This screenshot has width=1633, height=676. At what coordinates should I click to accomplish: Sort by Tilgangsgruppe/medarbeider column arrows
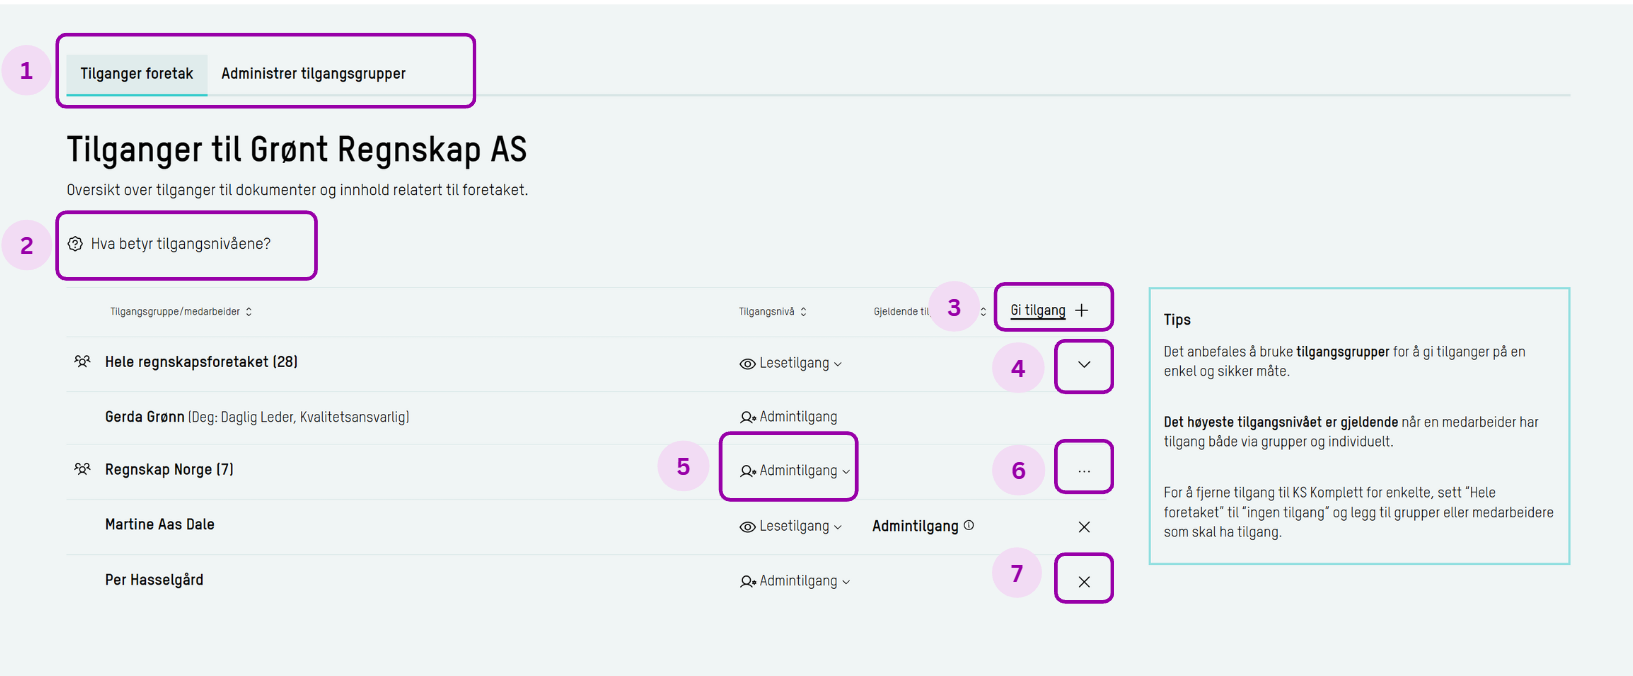point(249,312)
